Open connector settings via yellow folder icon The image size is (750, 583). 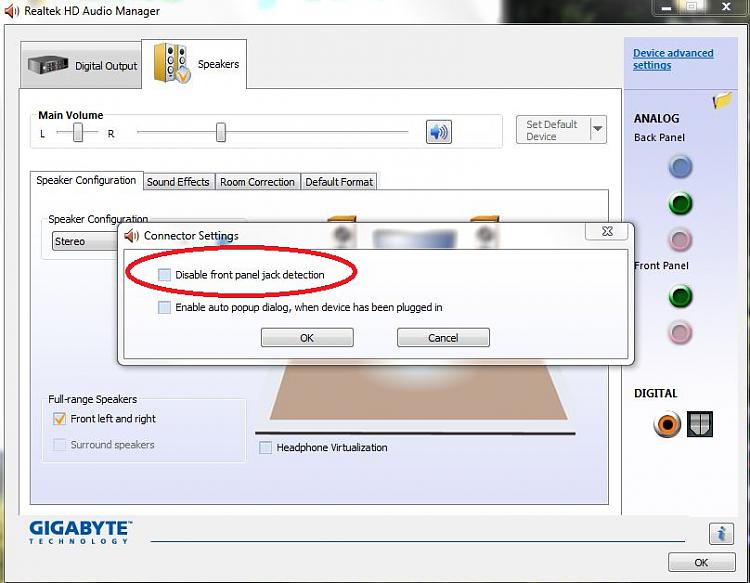[x=722, y=100]
